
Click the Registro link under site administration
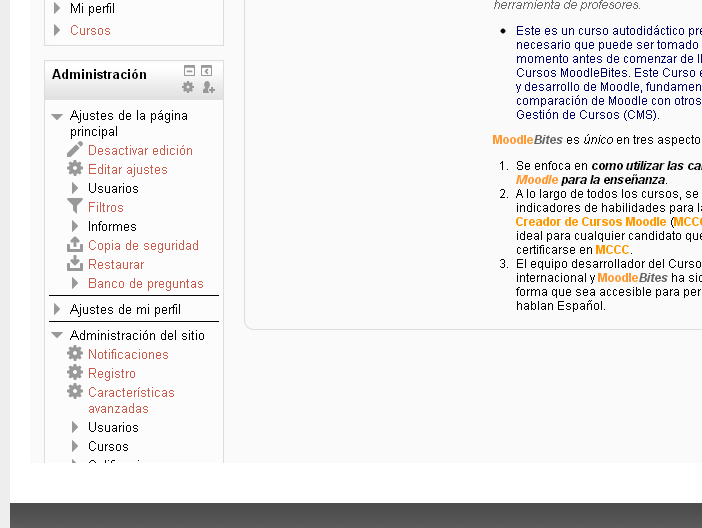[111, 373]
